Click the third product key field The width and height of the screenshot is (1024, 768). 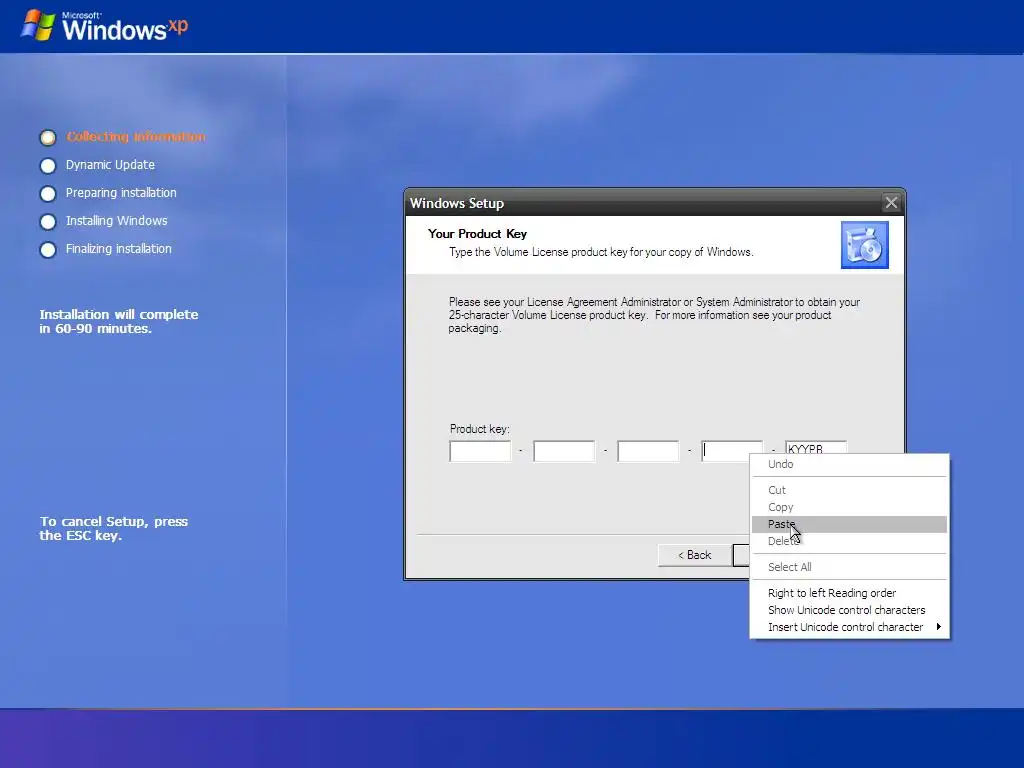tap(648, 451)
